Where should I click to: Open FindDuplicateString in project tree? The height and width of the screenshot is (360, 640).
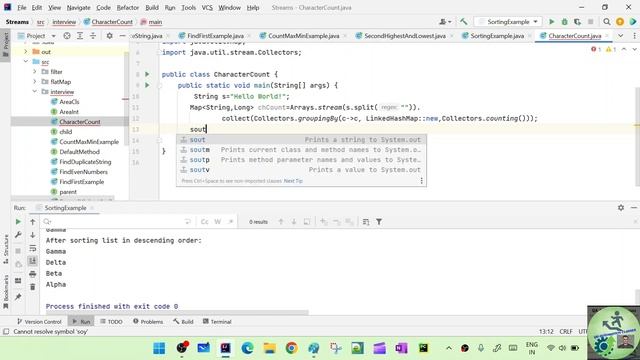[x=85, y=162]
